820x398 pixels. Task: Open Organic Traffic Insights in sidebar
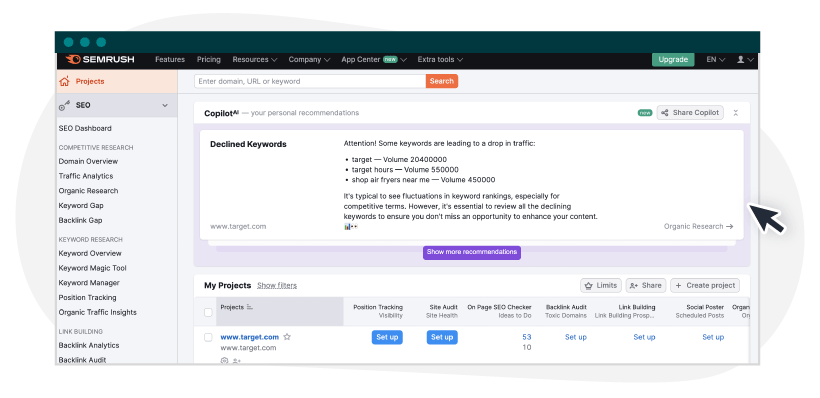[97, 312]
